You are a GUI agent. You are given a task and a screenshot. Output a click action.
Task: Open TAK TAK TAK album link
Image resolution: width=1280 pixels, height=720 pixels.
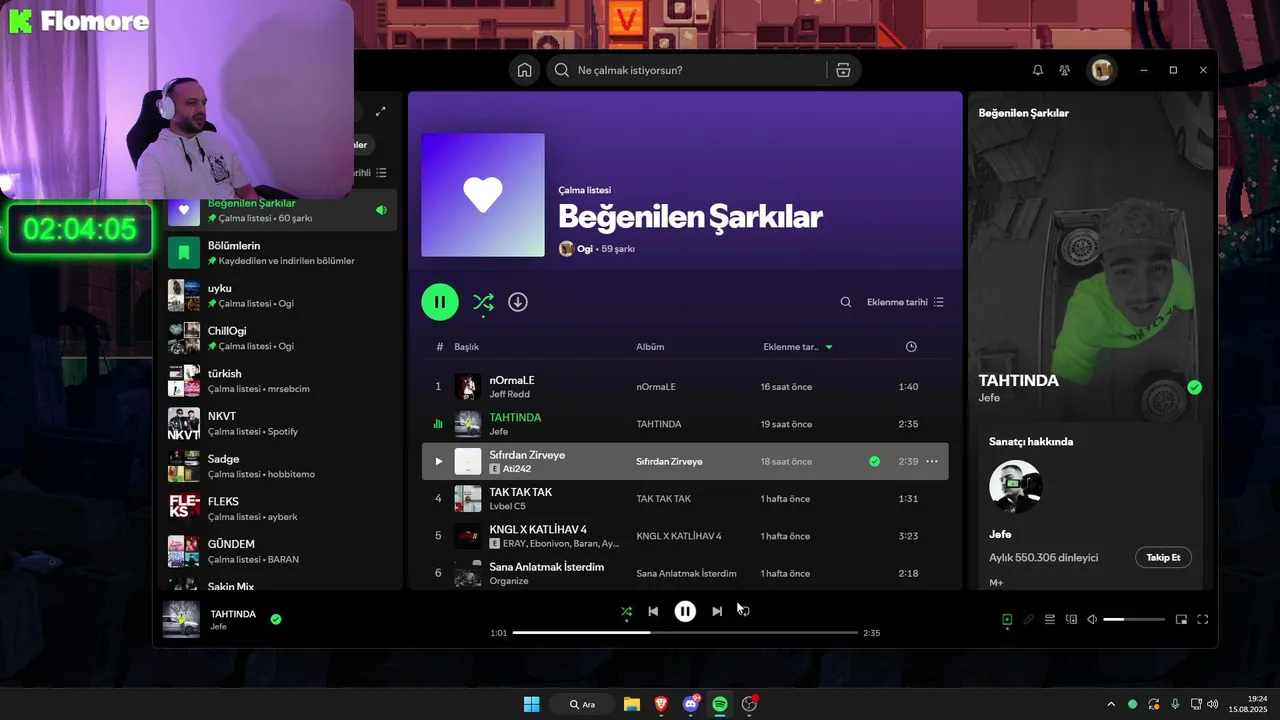[664, 498]
